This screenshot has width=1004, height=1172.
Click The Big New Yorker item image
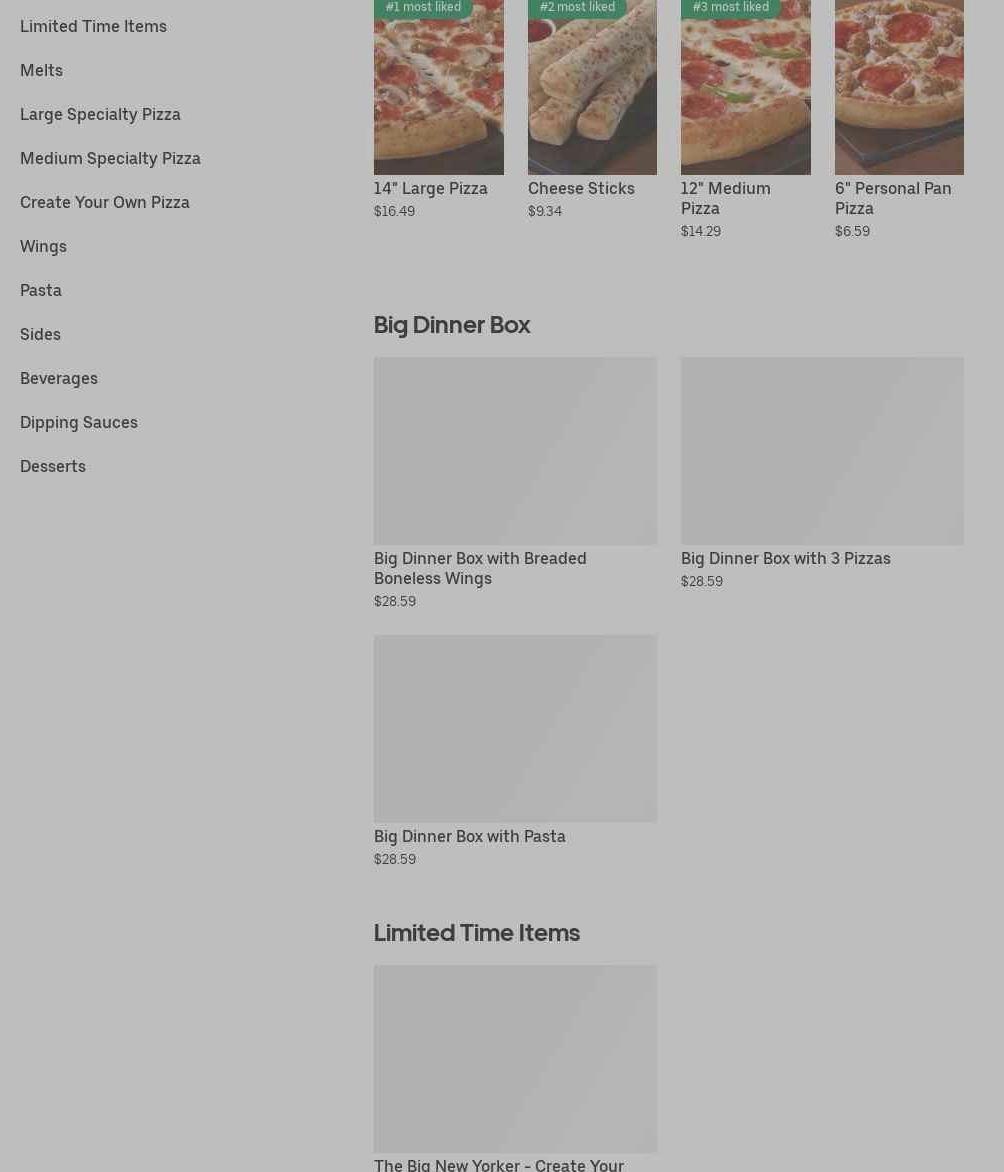tap(515, 1058)
